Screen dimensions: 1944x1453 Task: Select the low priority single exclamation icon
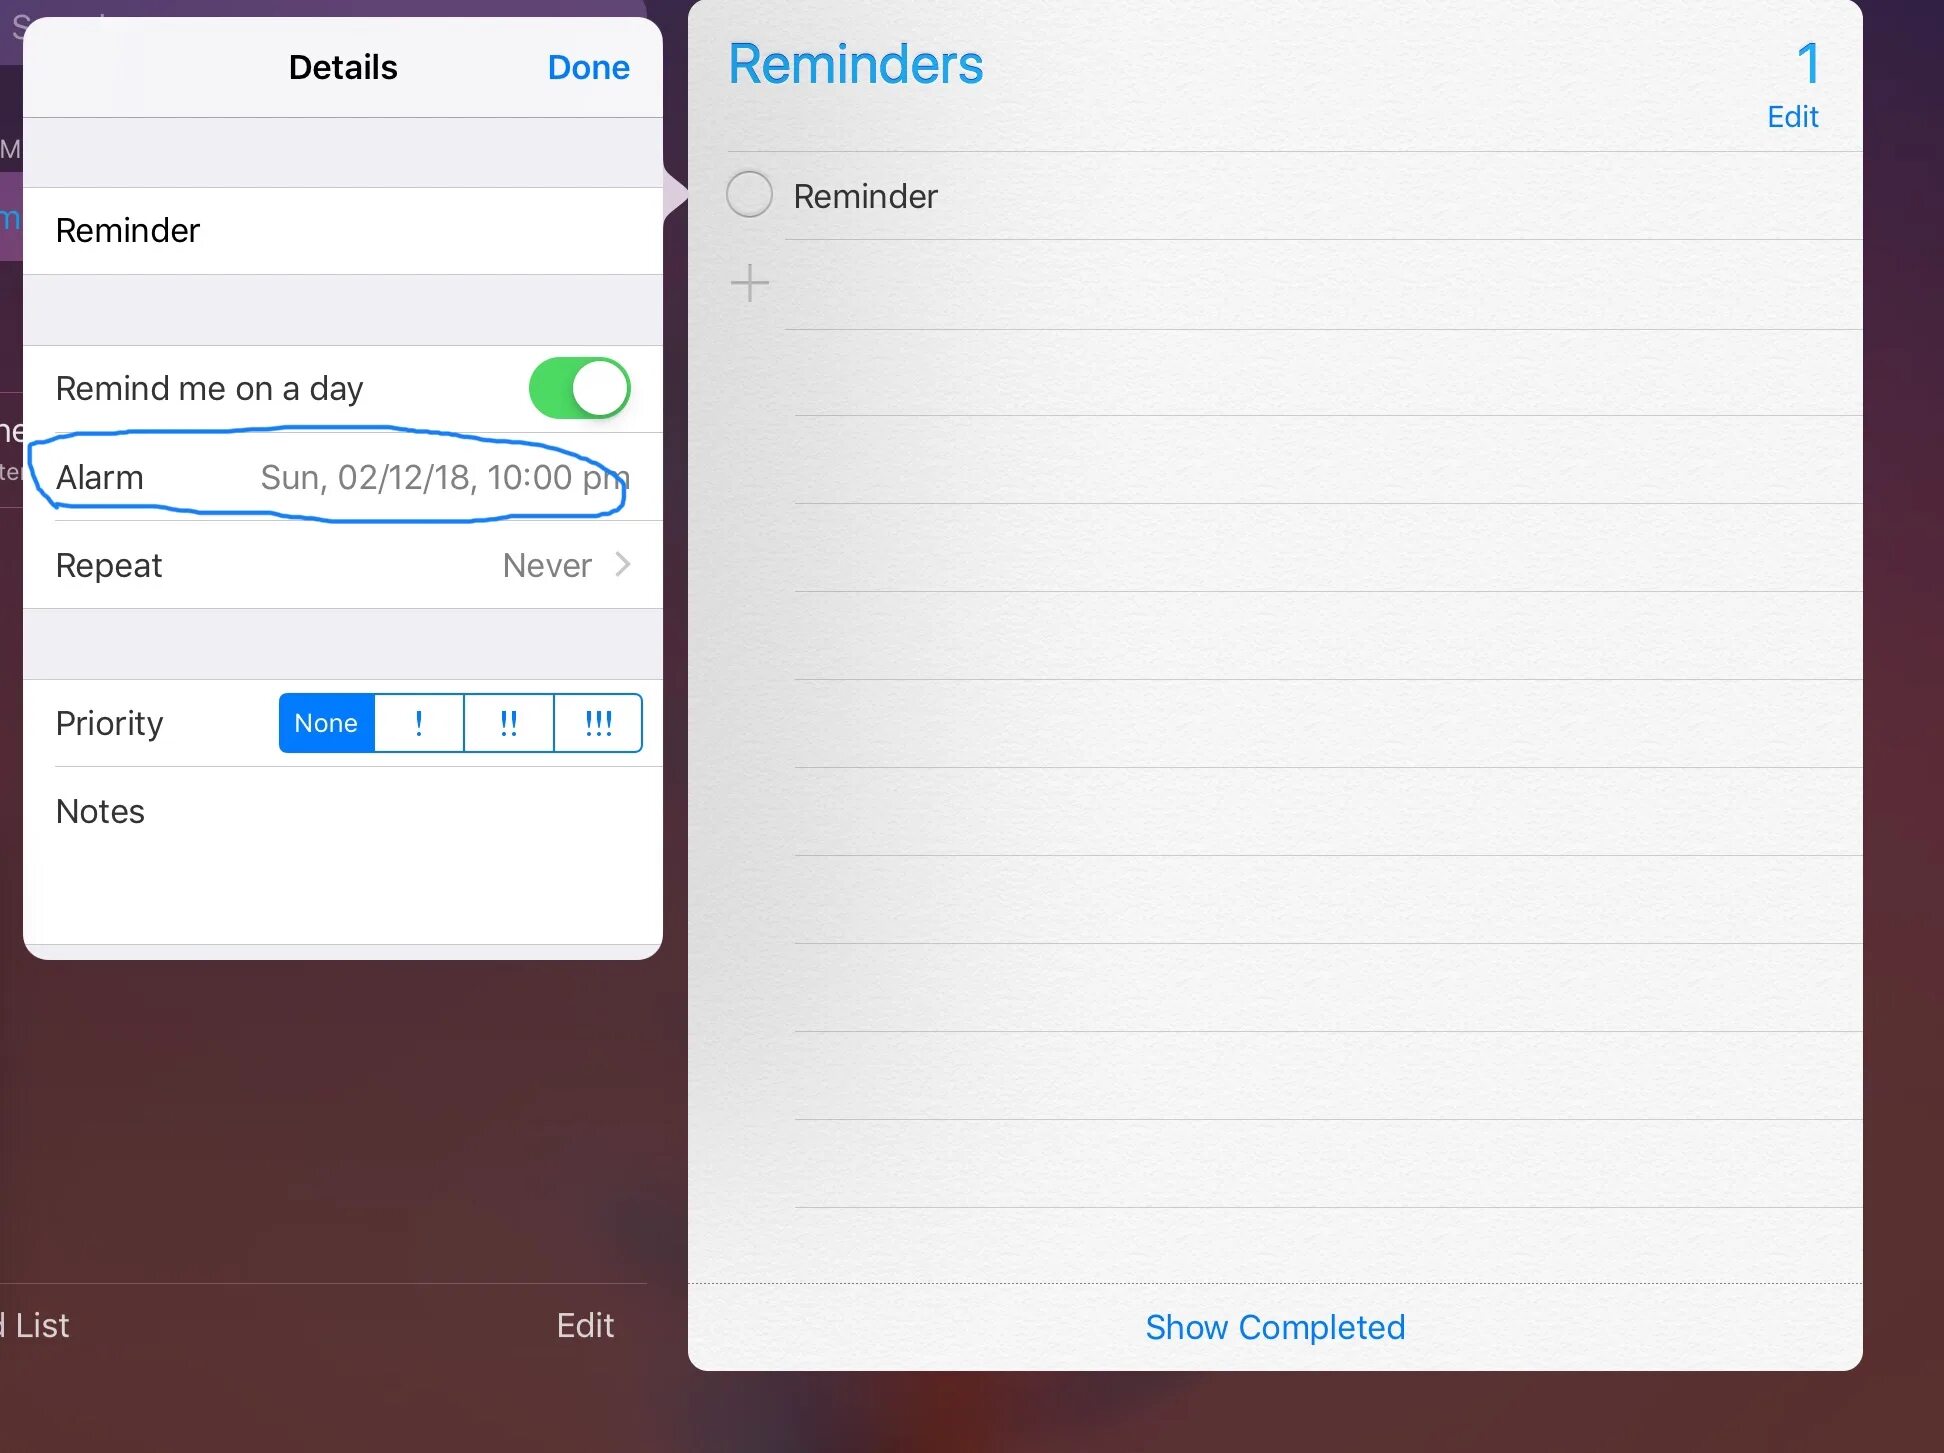(418, 722)
